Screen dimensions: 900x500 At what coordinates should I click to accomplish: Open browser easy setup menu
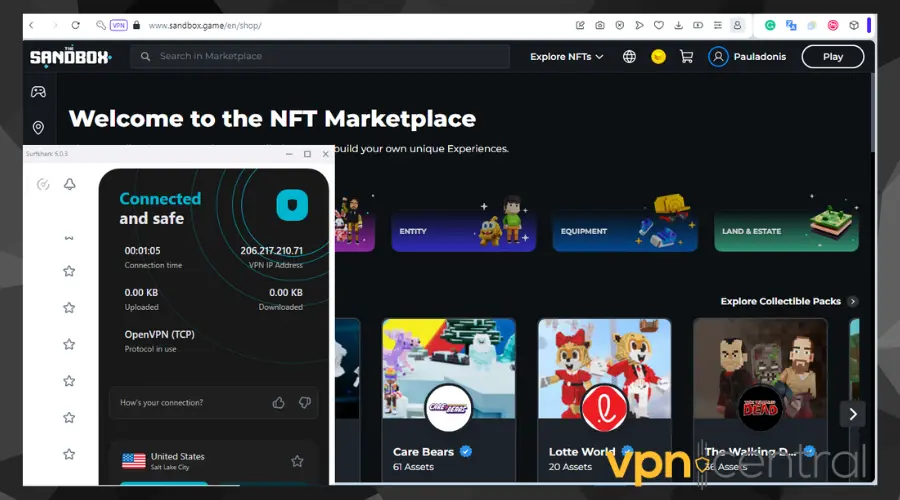(x=717, y=25)
